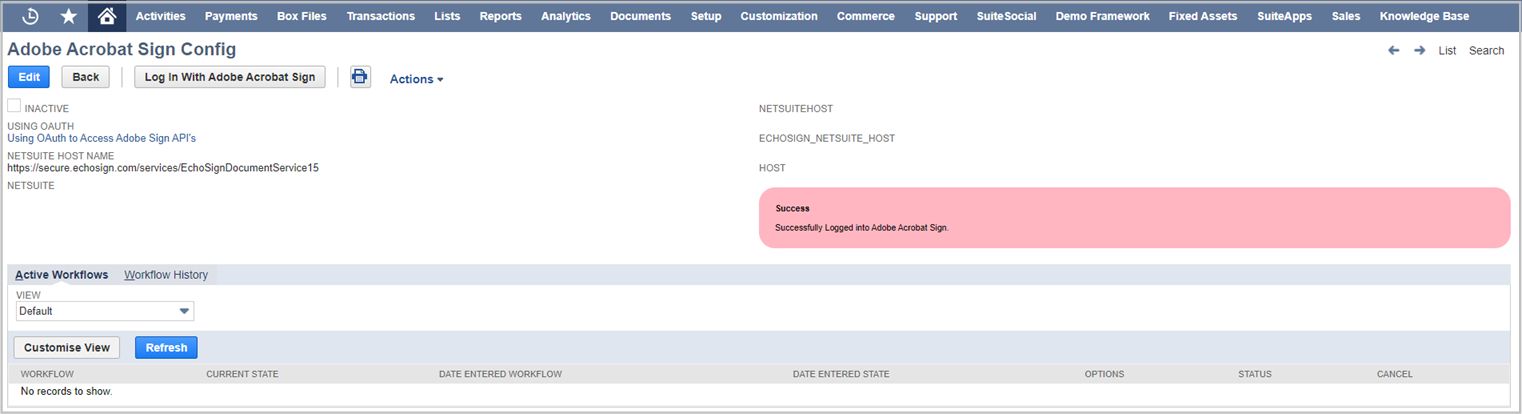This screenshot has height=414, width=1522.
Task: Click the Refresh button
Action: (x=166, y=347)
